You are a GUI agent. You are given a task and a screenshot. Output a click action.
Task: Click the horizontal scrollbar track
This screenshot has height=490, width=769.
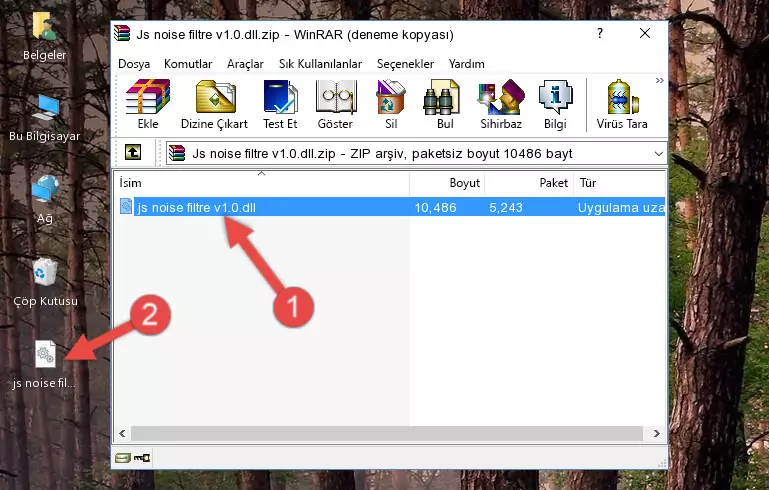pyautogui.click(x=387, y=434)
